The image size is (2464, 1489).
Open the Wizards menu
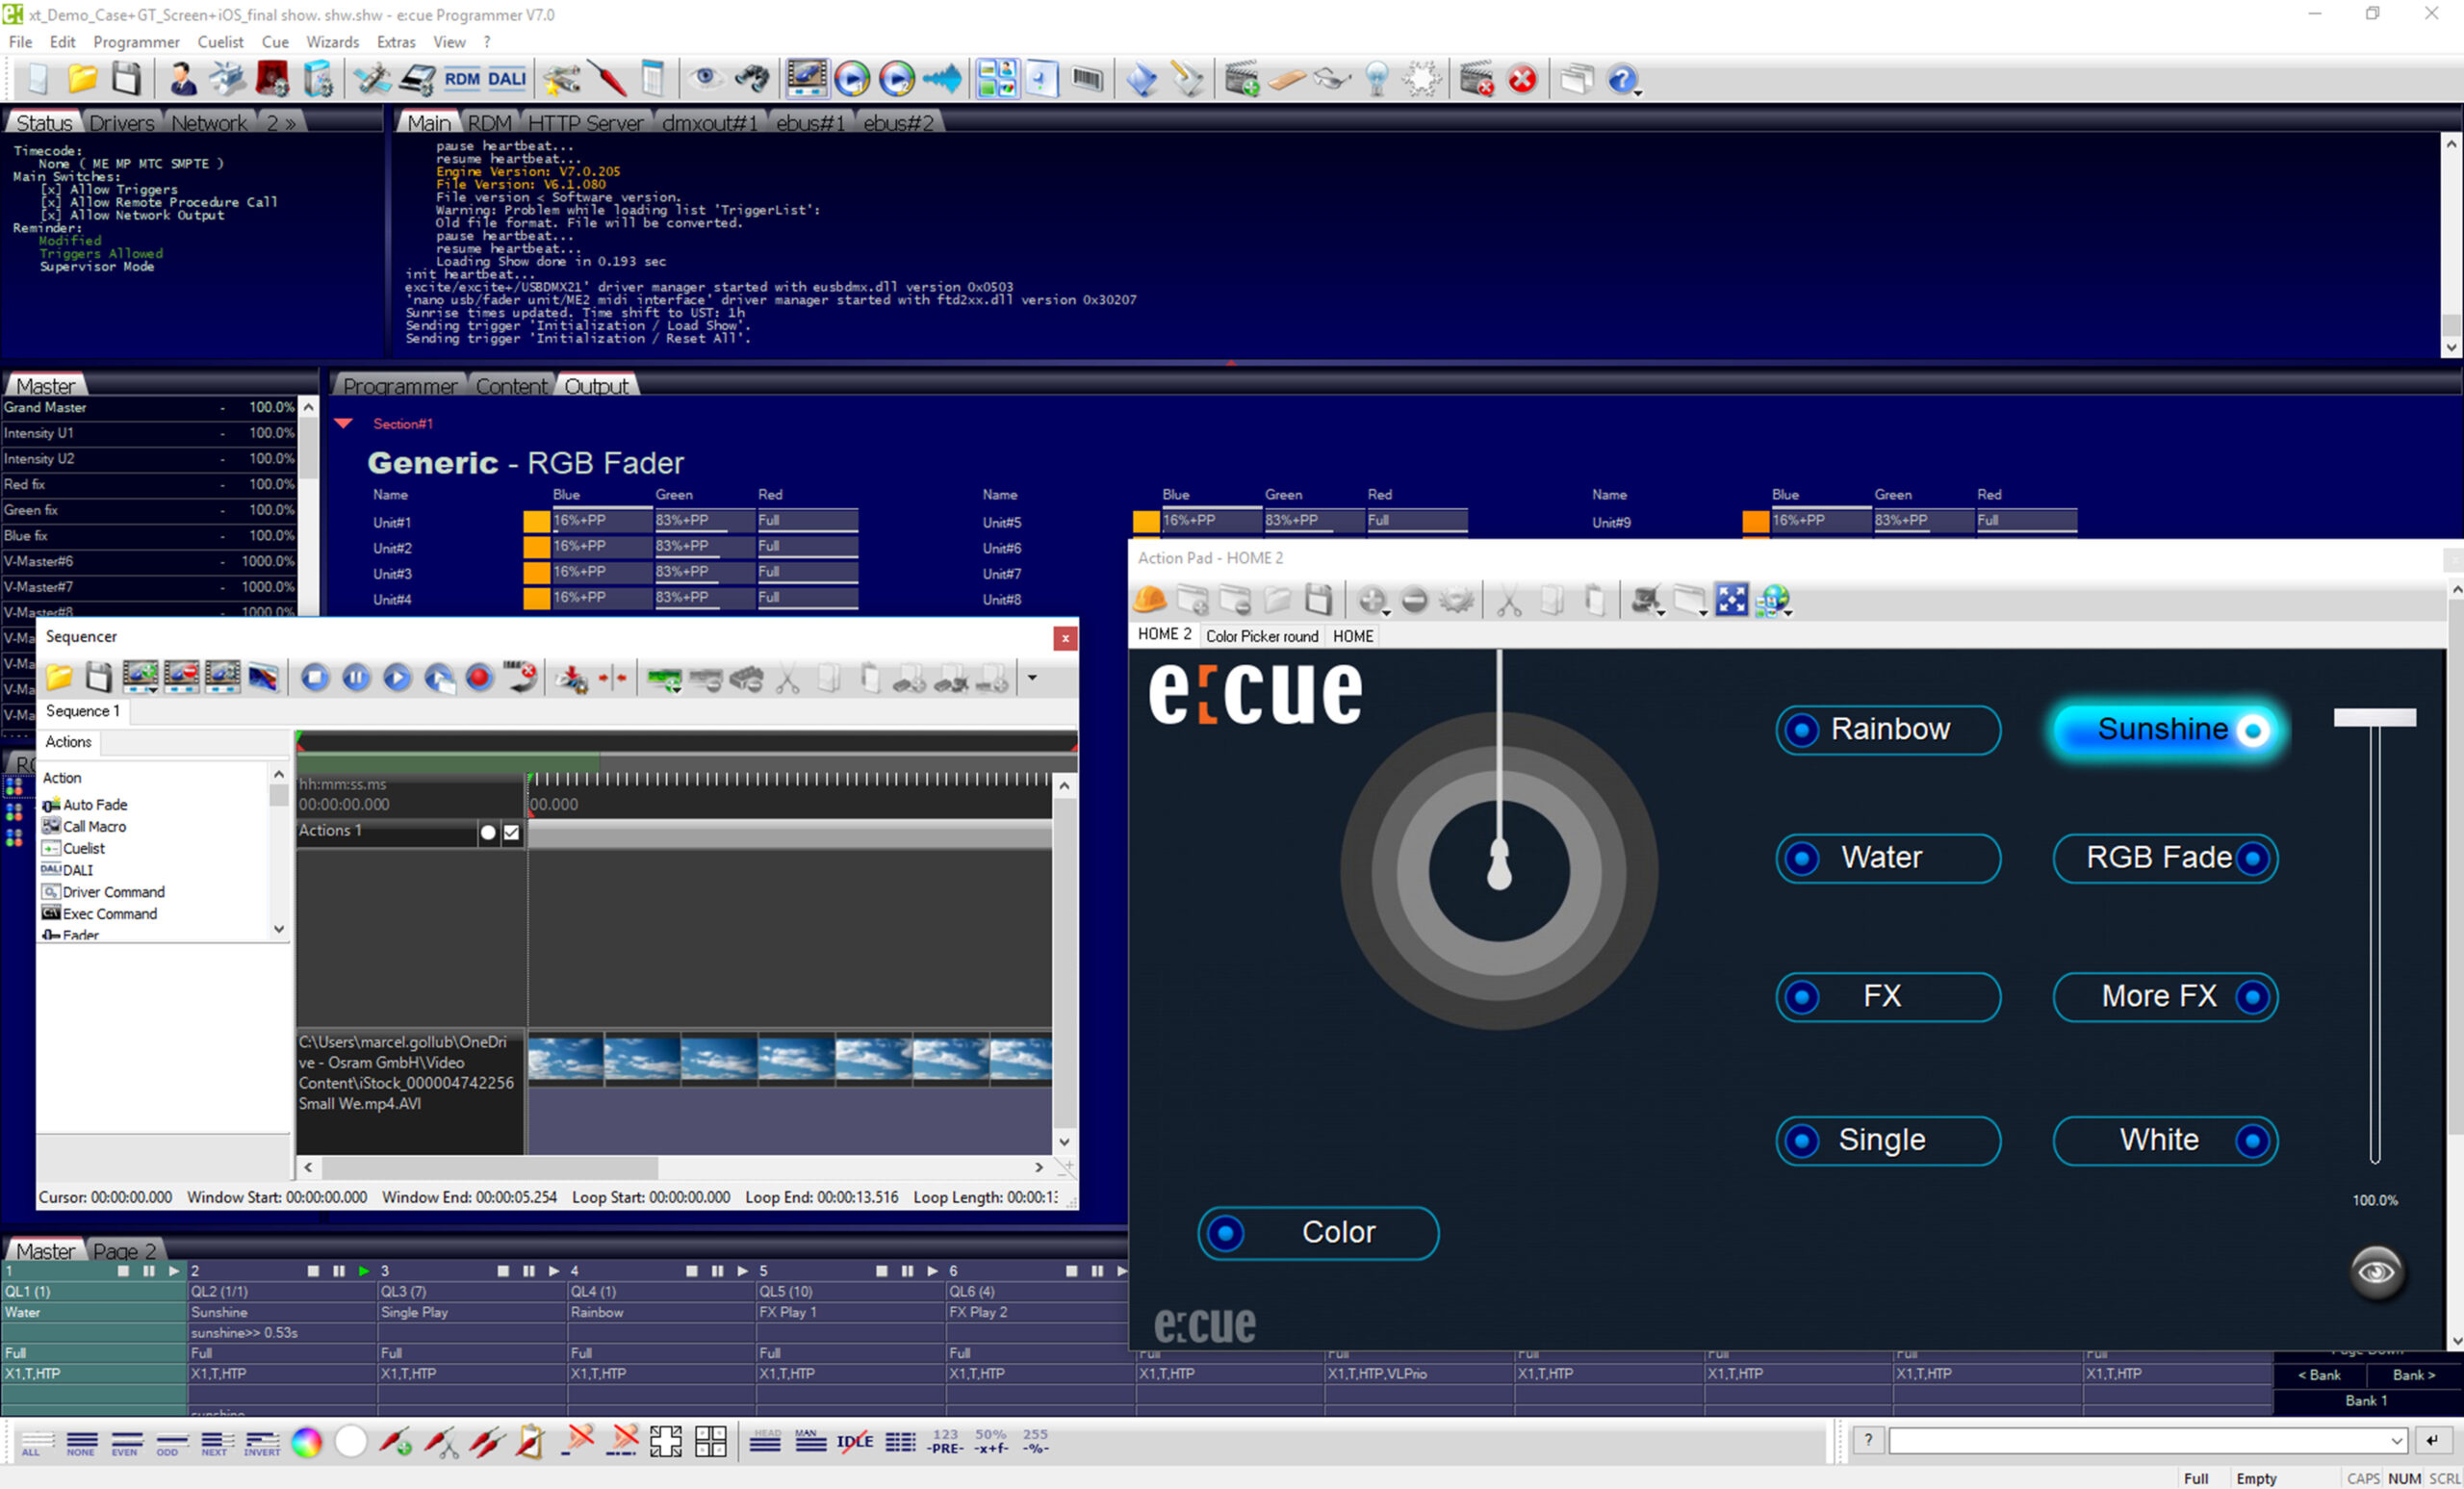(x=332, y=42)
